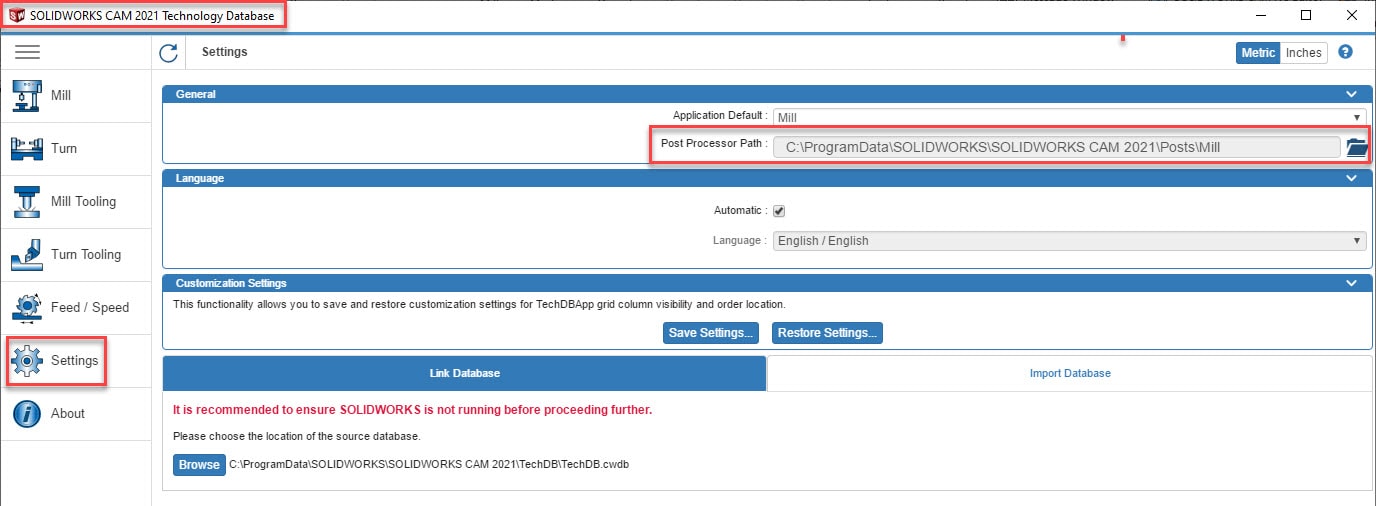
Task: Open the Turn Tooling icon
Action: click(x=25, y=254)
